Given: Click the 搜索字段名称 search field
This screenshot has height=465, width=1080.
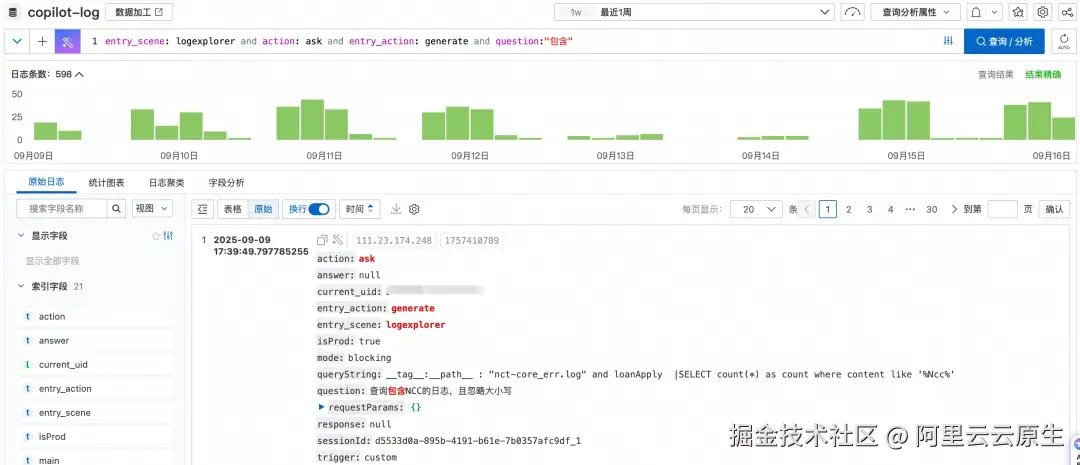Looking at the screenshot, I should (62, 208).
